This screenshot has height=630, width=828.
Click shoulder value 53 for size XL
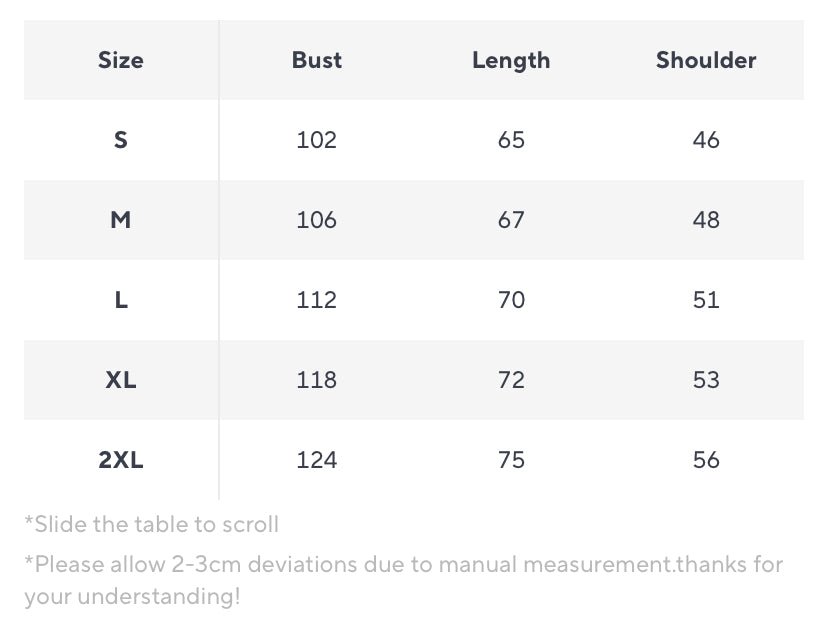[x=706, y=380]
